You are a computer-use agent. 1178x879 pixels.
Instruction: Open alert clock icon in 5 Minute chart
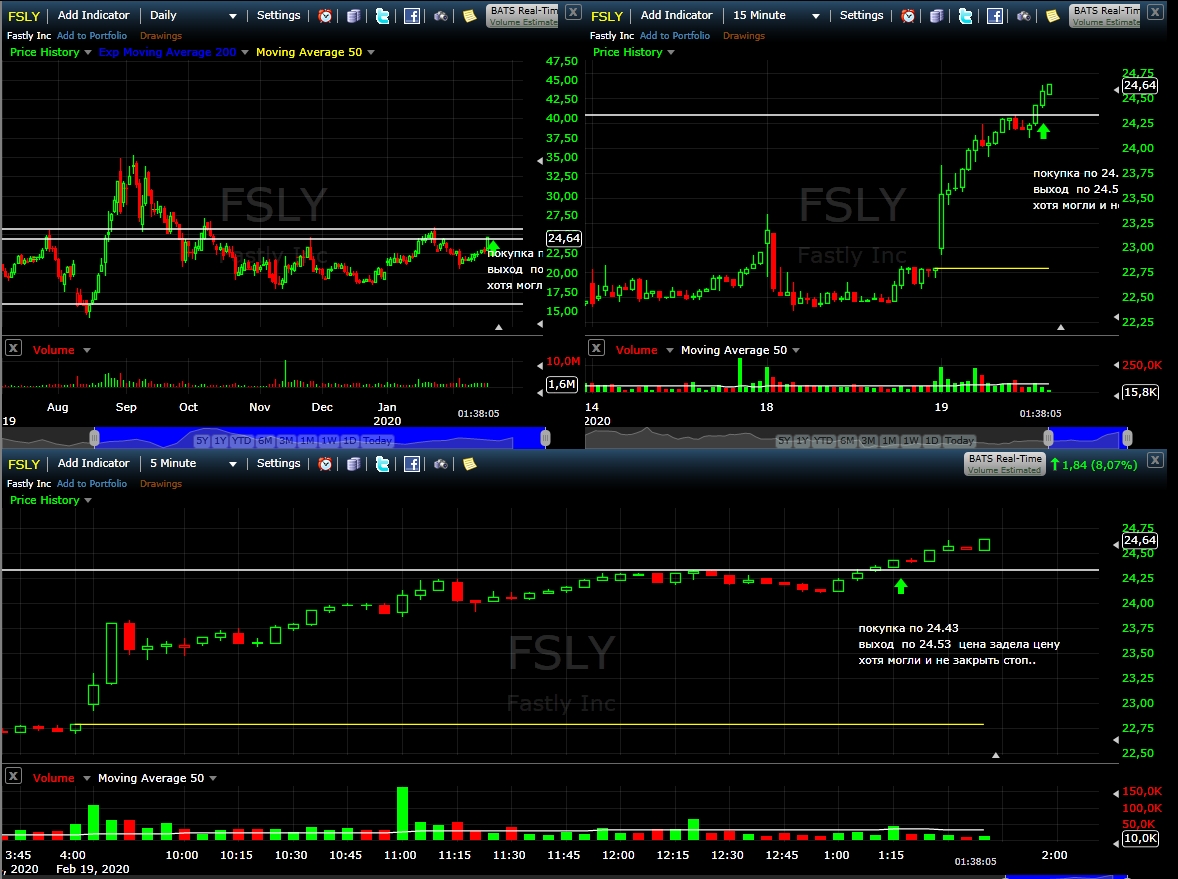tap(325, 464)
